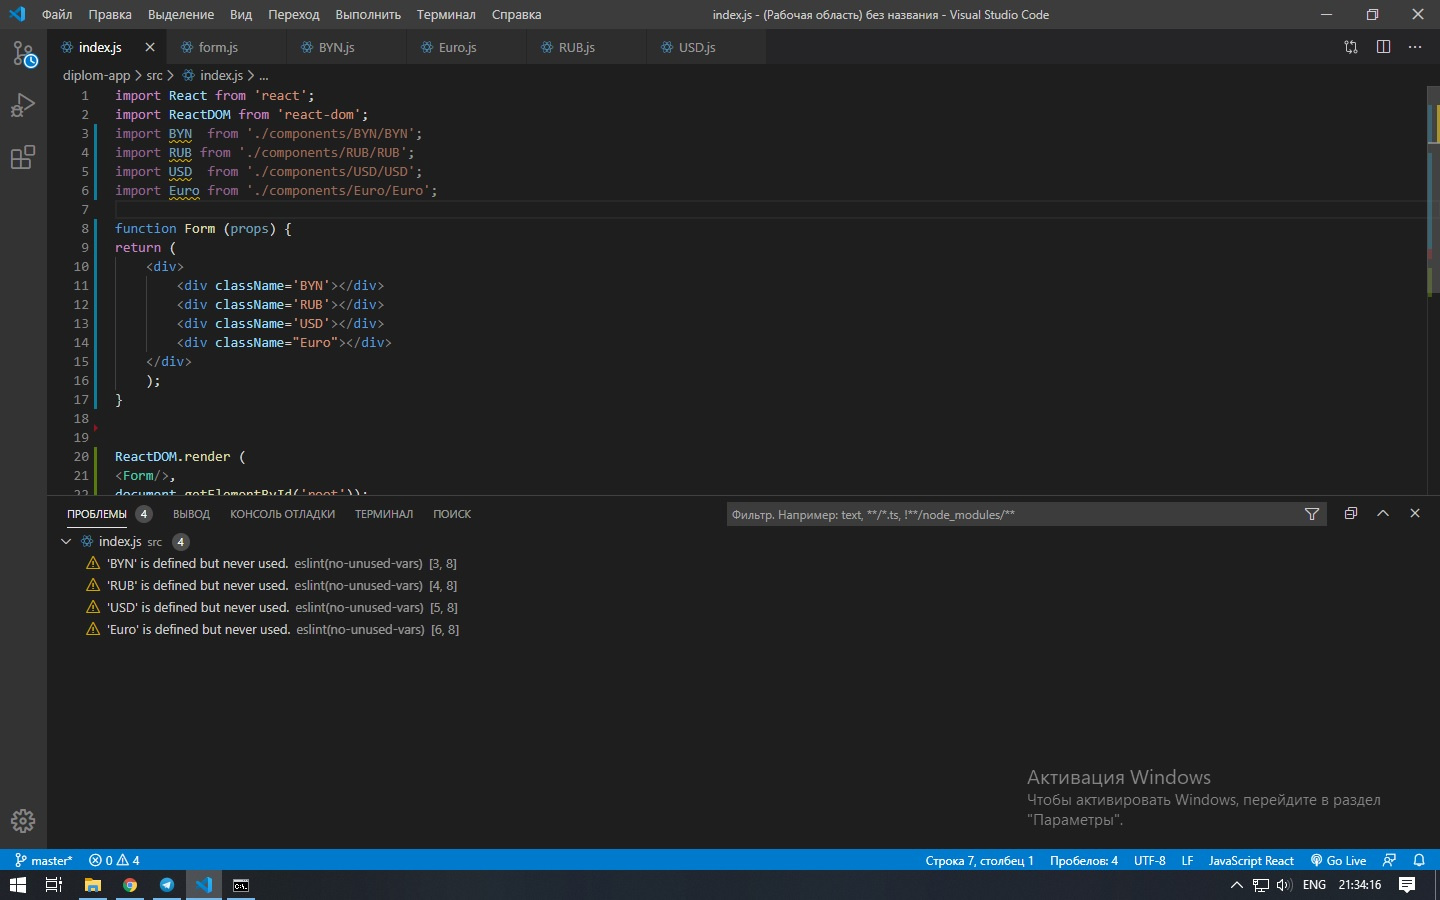Viewport: 1440px width, 900px height.
Task: Click the volume tray icon
Action: 1284,885
